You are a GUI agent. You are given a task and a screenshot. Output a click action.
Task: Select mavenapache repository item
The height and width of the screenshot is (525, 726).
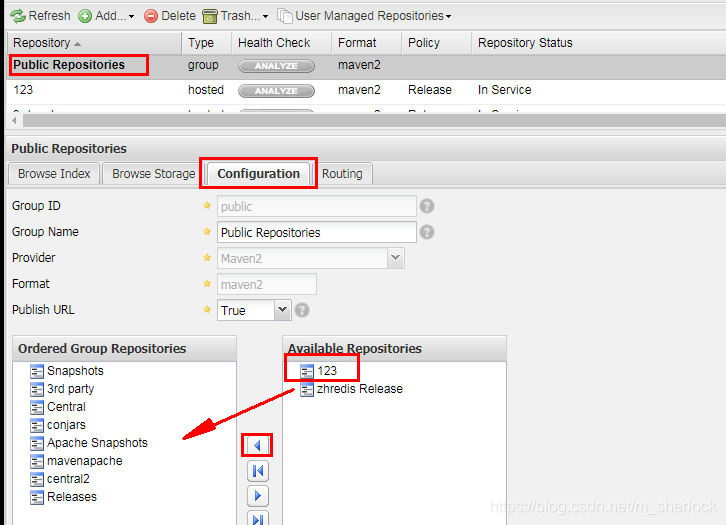[85, 461]
